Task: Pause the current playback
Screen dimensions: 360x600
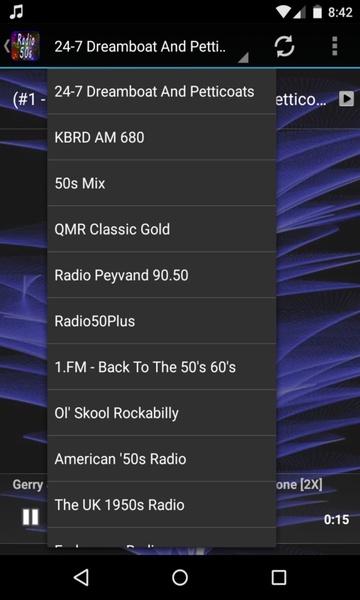Action: (x=30, y=517)
